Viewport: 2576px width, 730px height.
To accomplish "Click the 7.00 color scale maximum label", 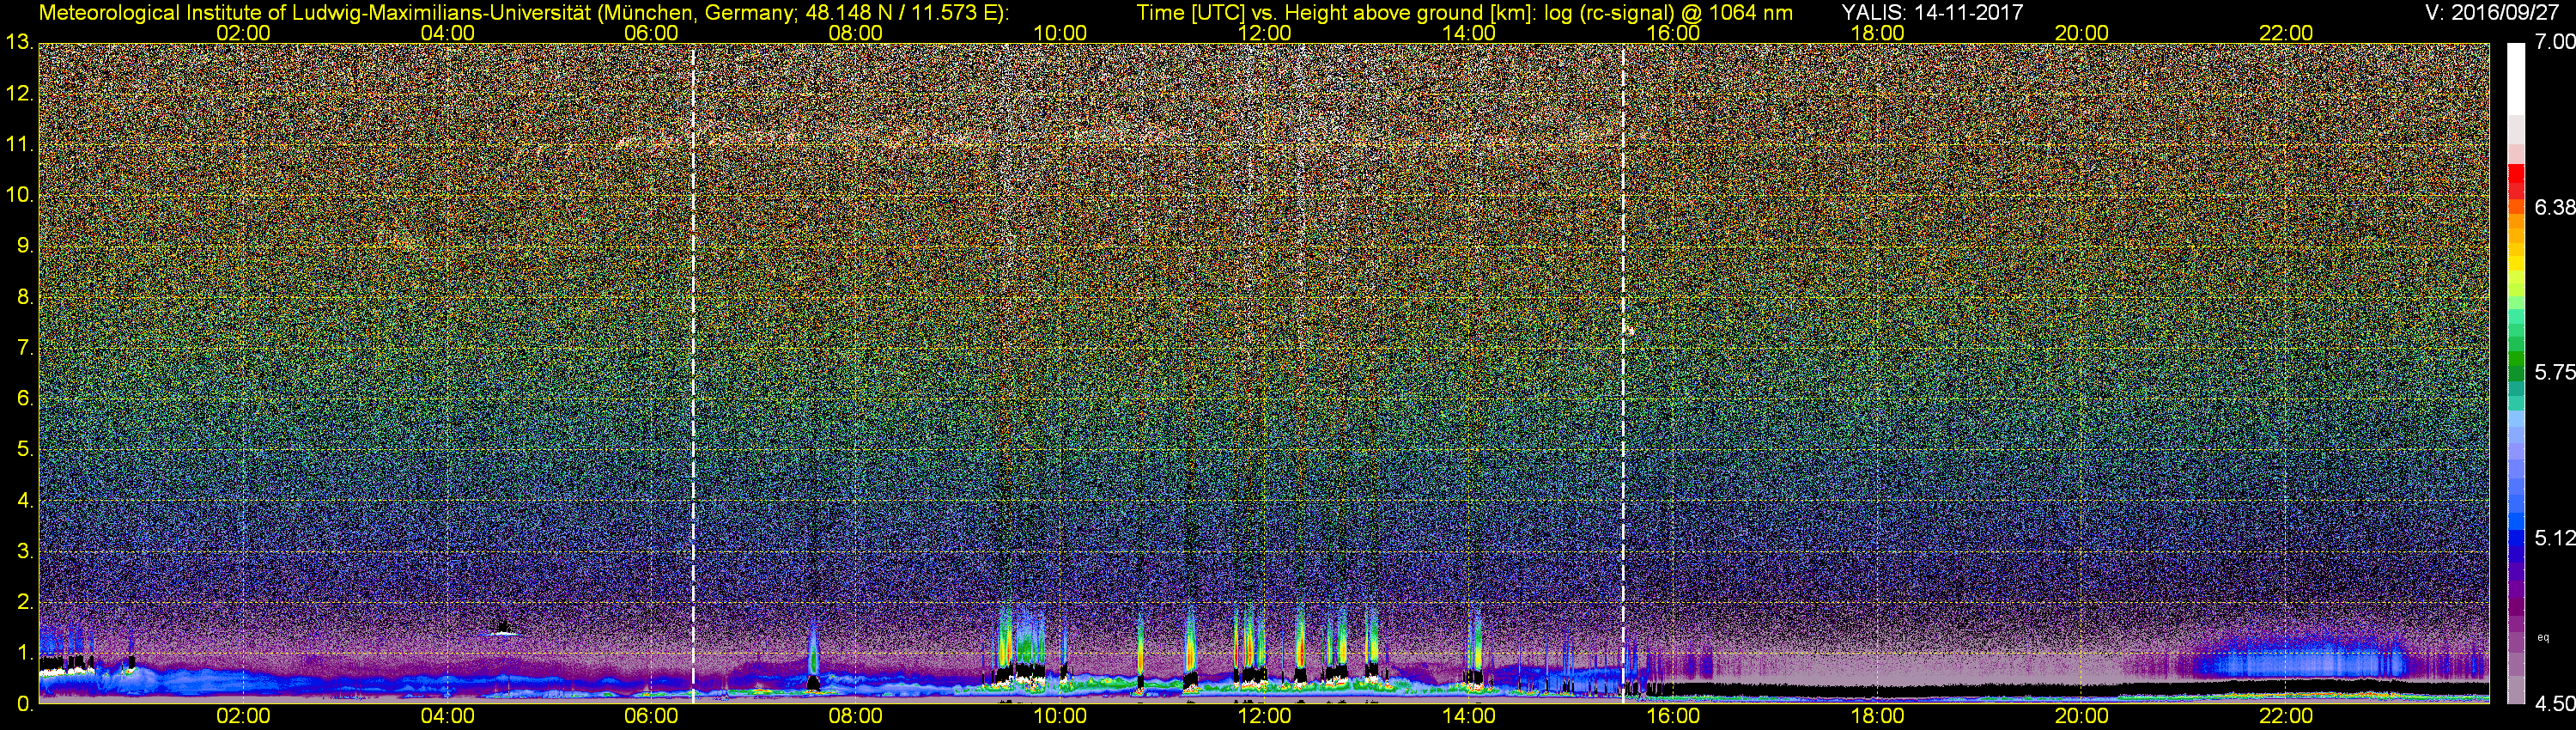I will click(x=2554, y=42).
